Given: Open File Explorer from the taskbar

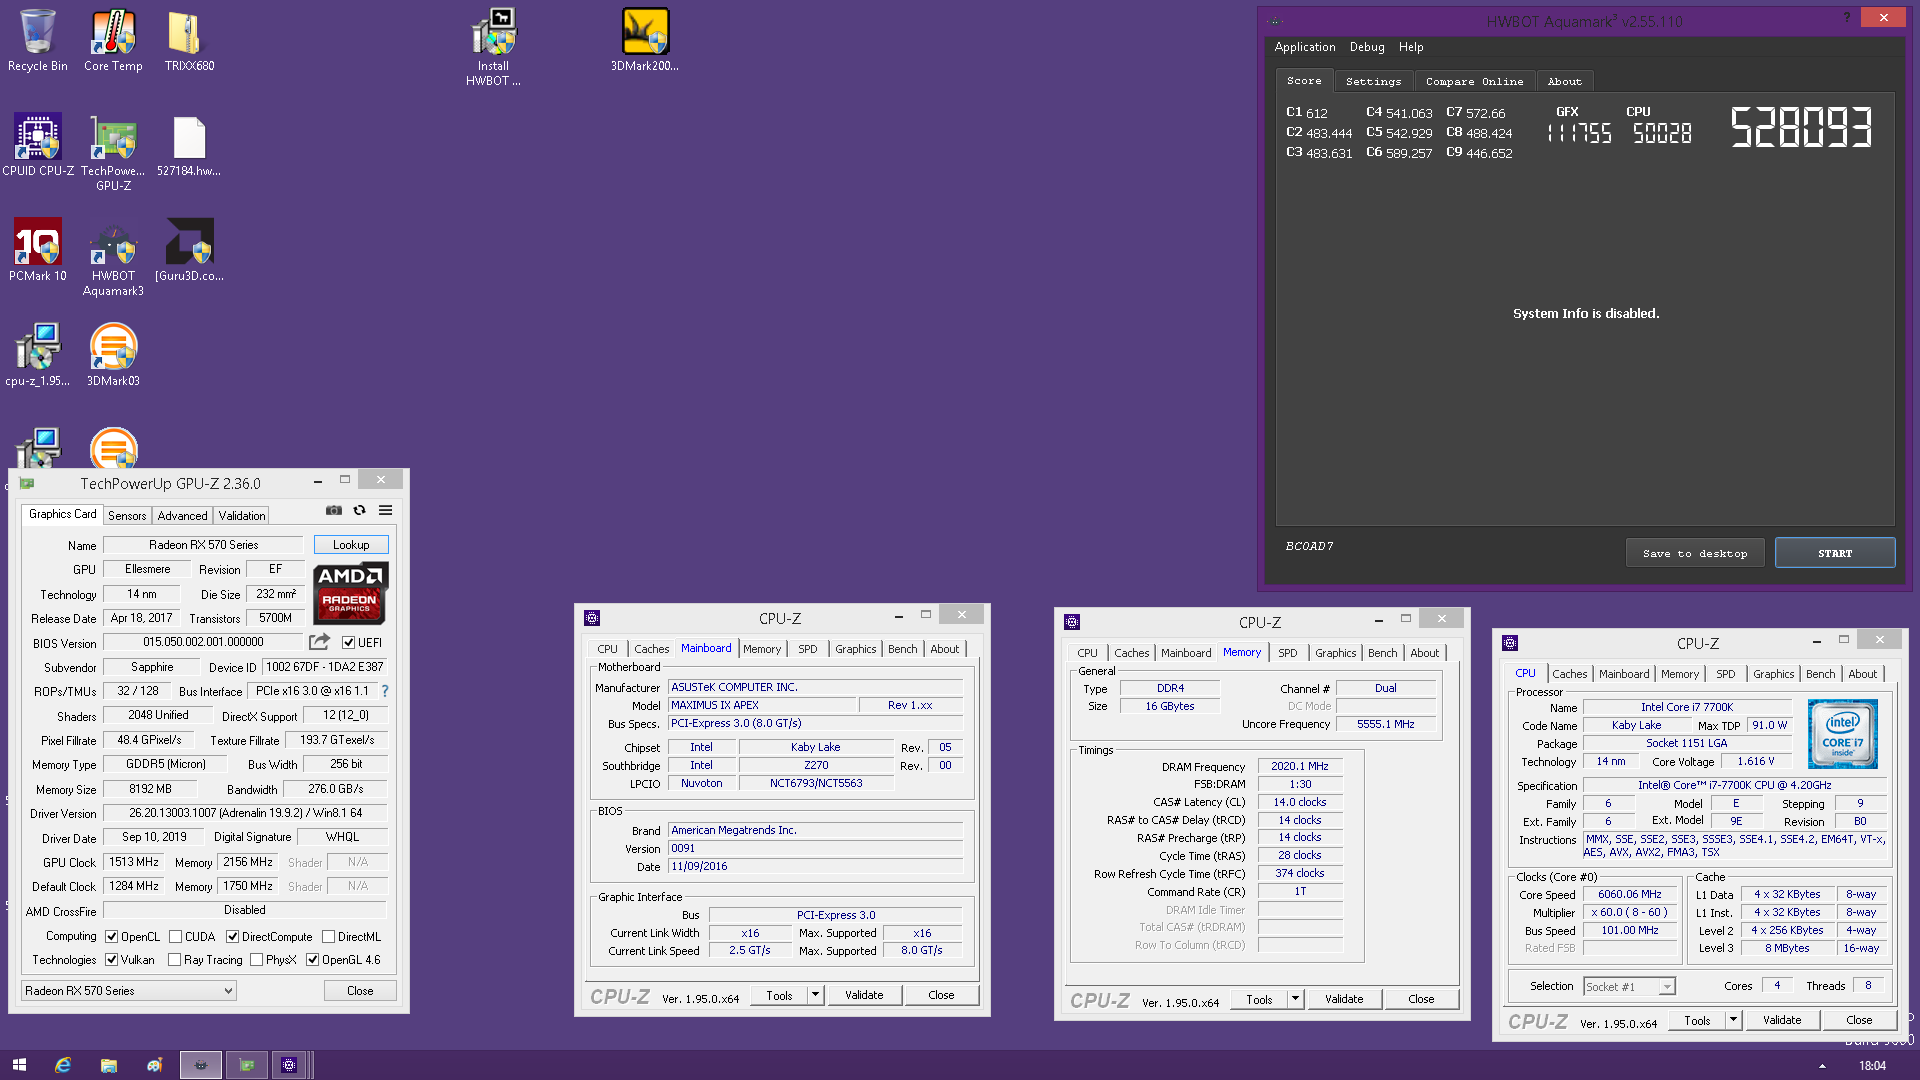Looking at the screenshot, I should click(109, 1065).
